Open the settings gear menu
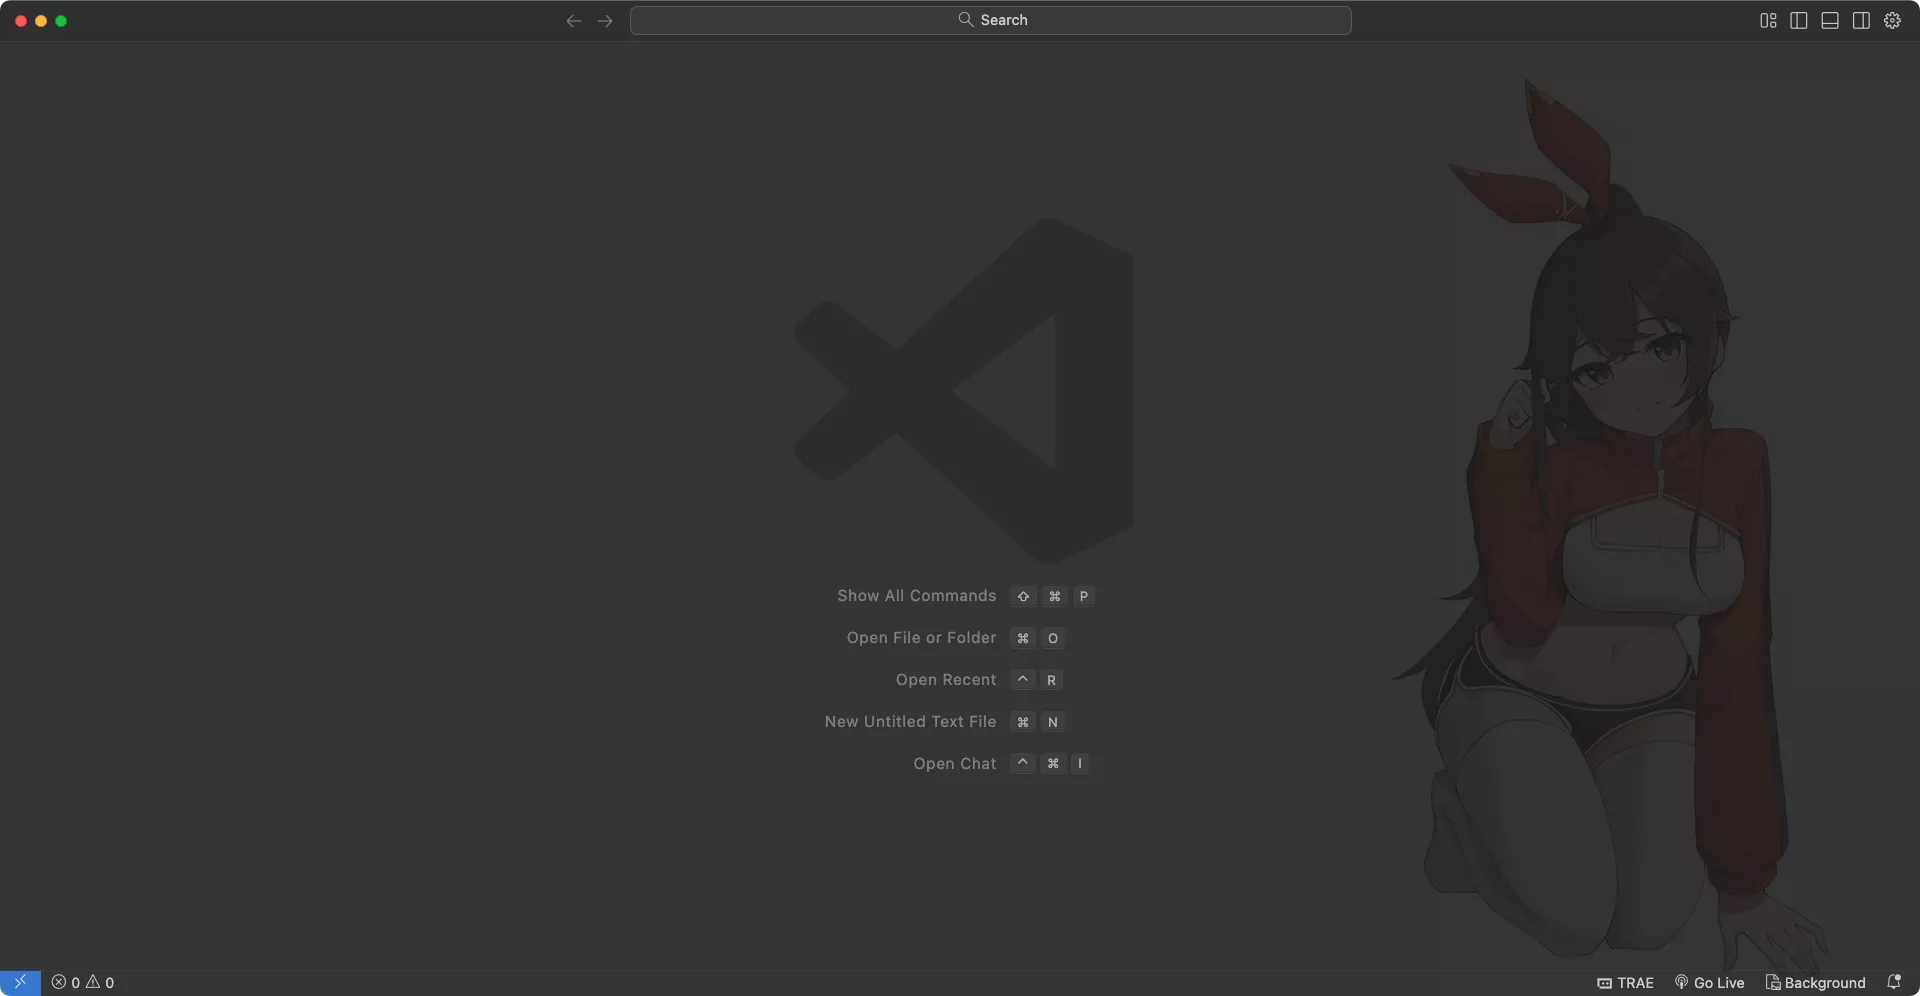 tap(1892, 21)
